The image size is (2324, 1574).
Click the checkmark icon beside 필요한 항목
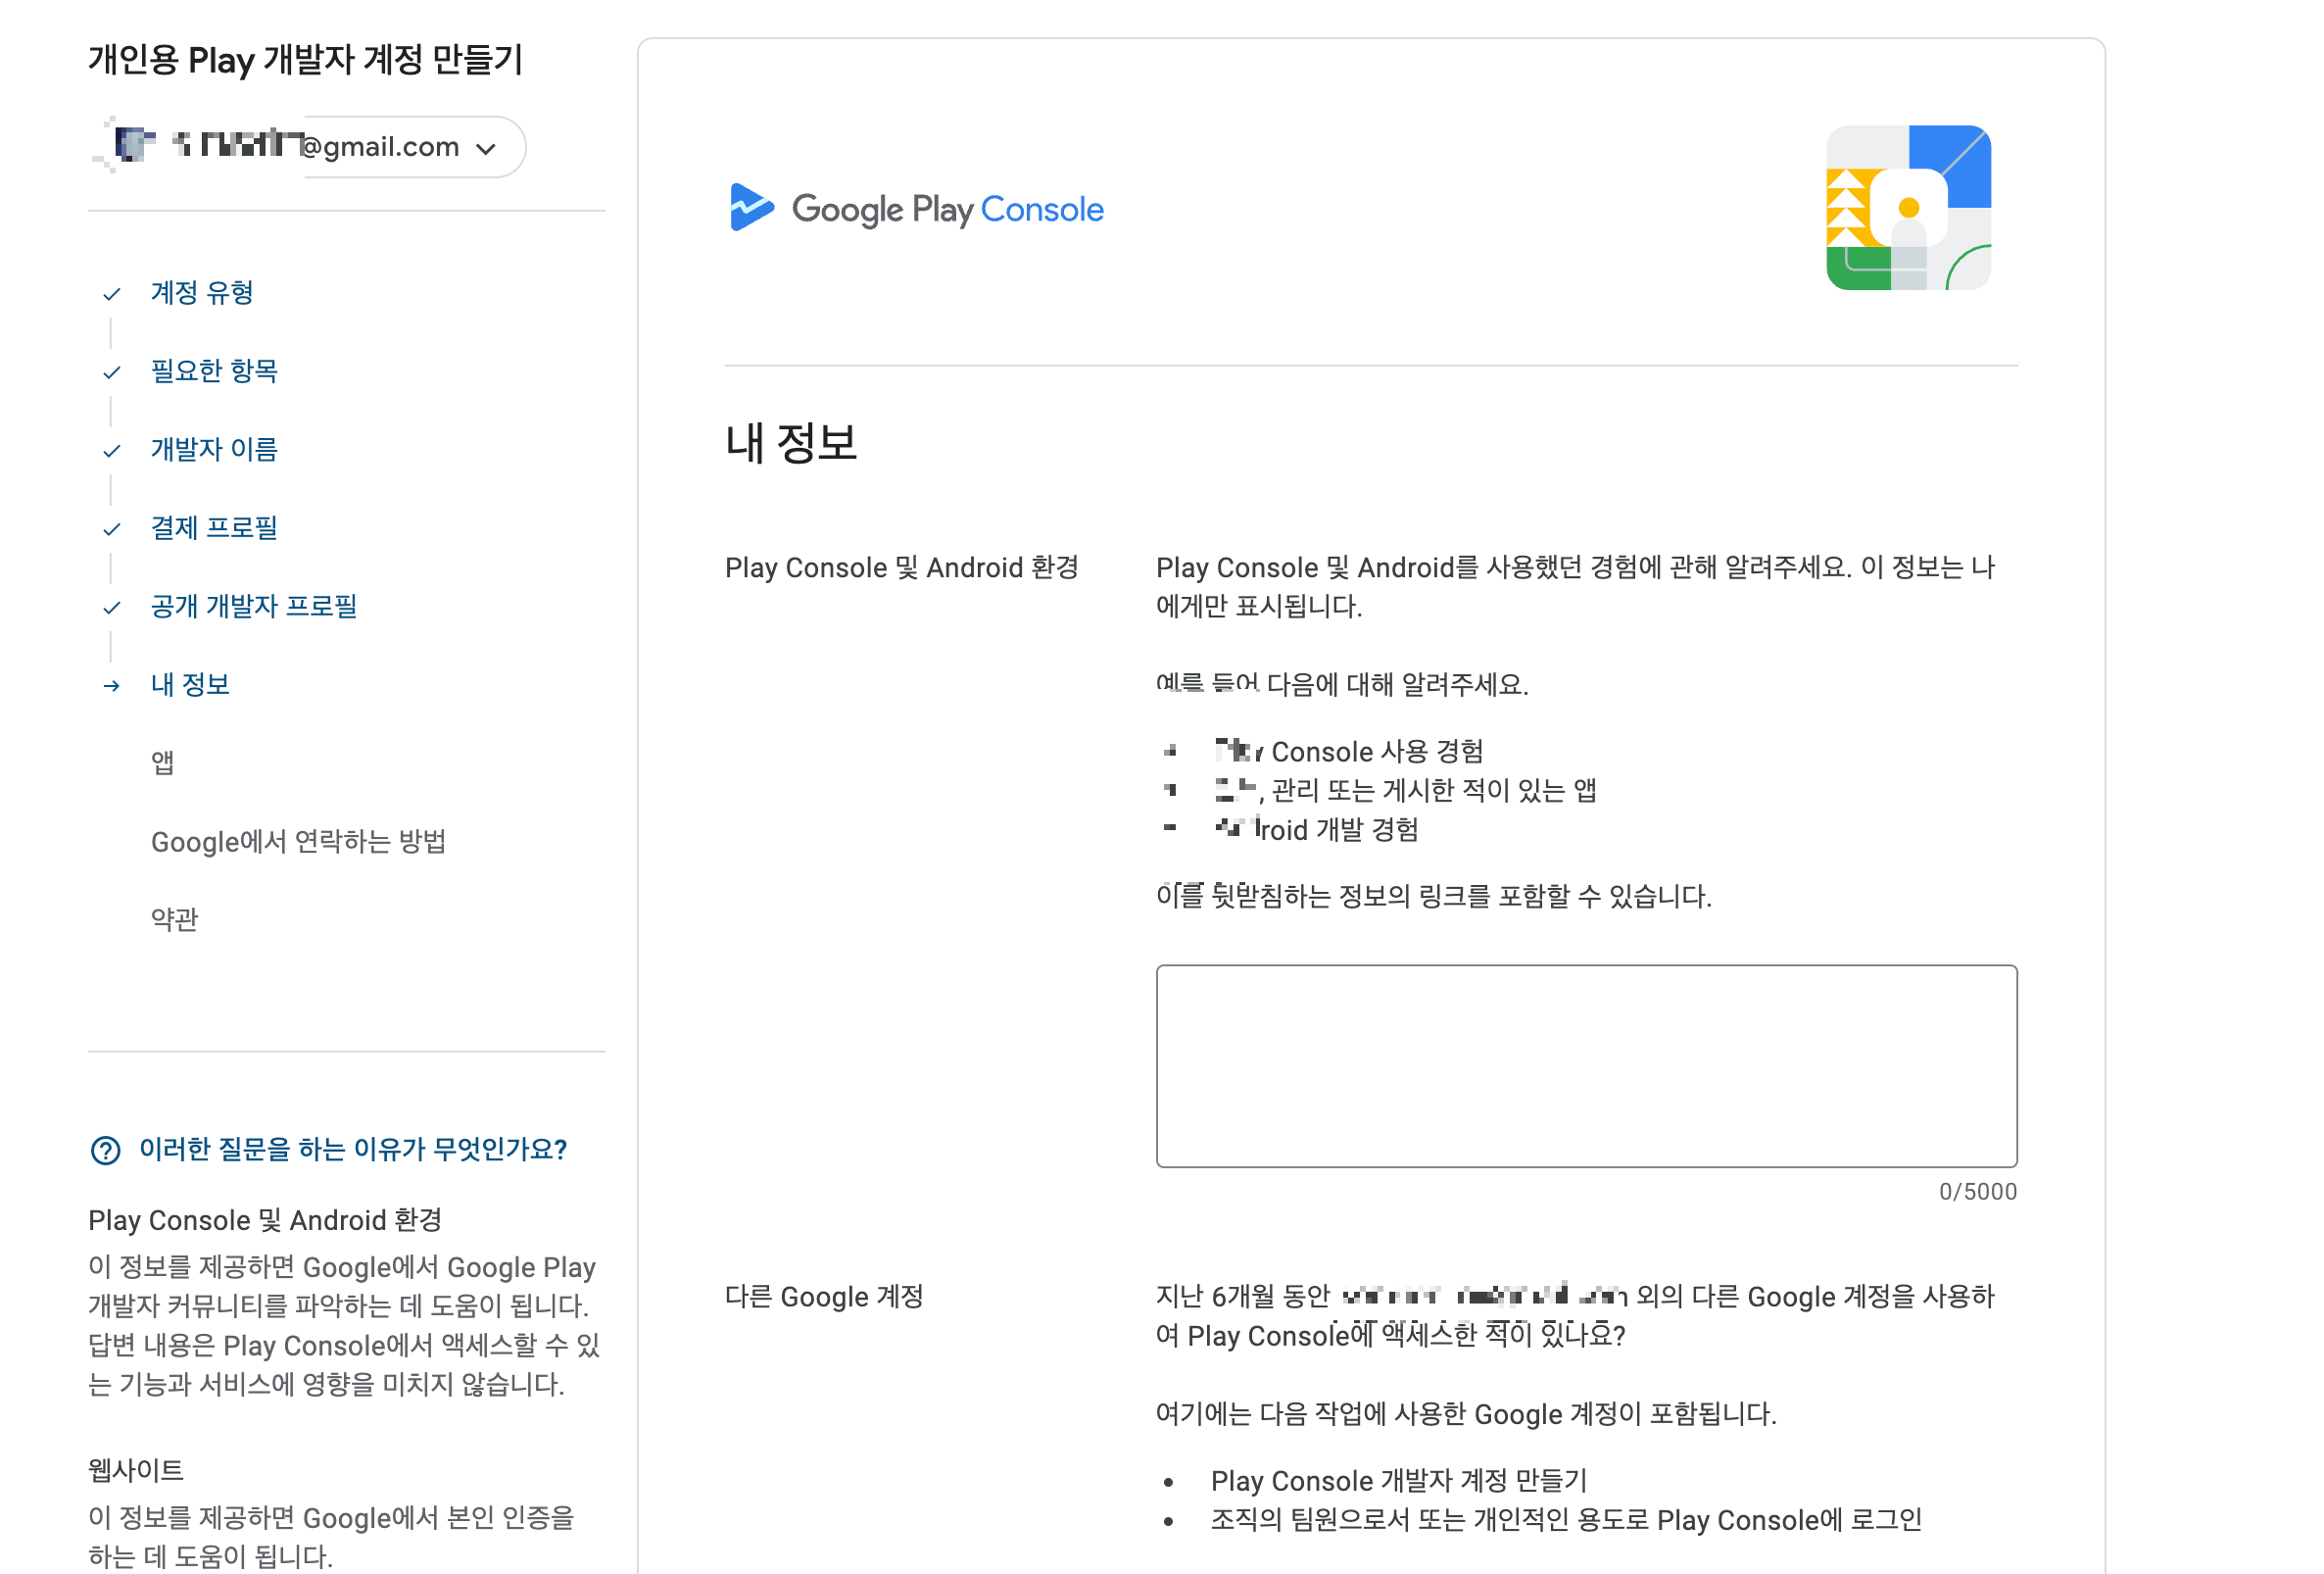[112, 373]
